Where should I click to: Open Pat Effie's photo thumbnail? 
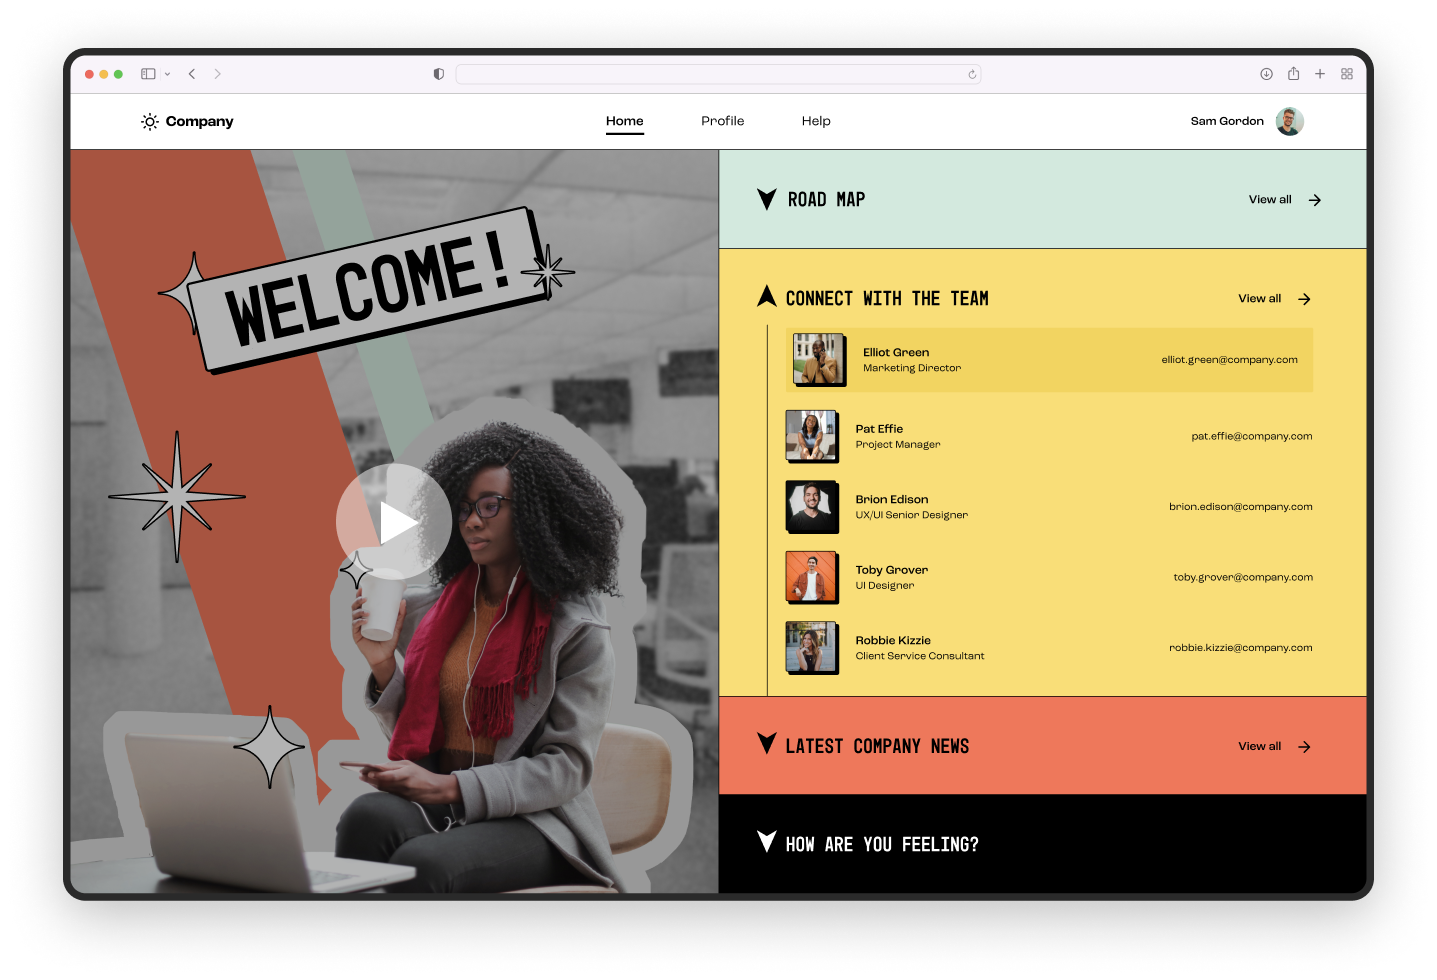812,436
